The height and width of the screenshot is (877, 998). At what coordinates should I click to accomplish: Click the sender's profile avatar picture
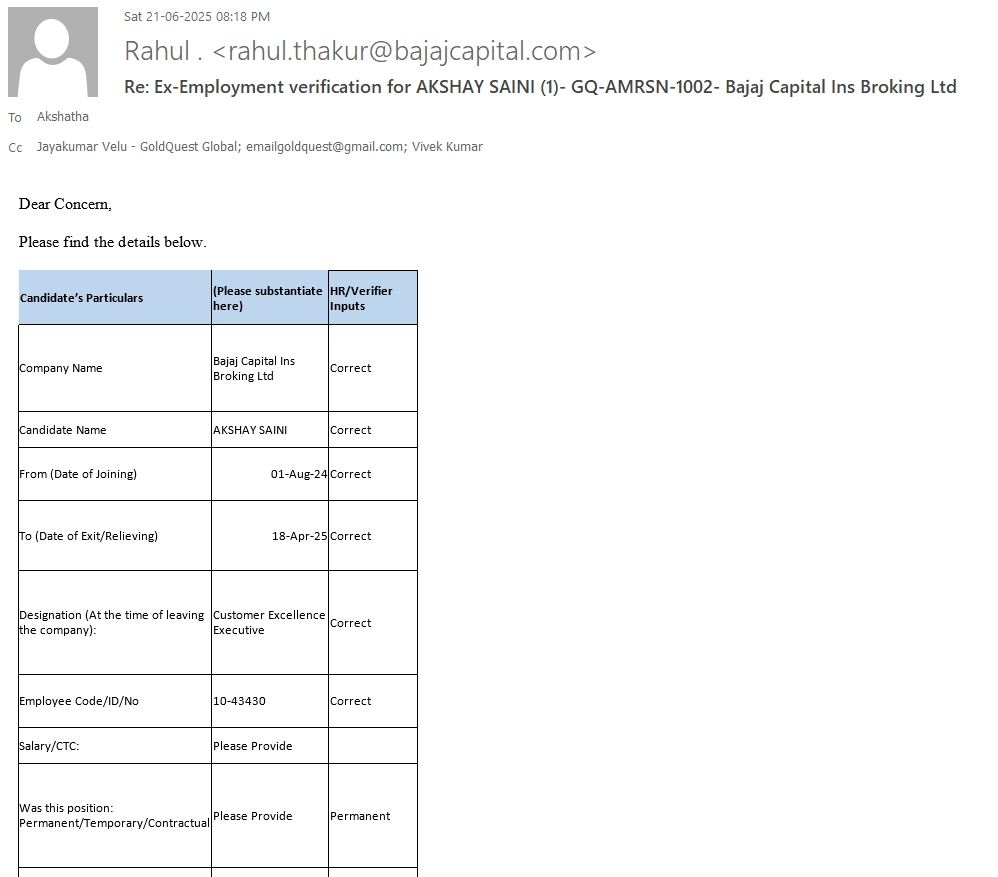click(x=53, y=52)
